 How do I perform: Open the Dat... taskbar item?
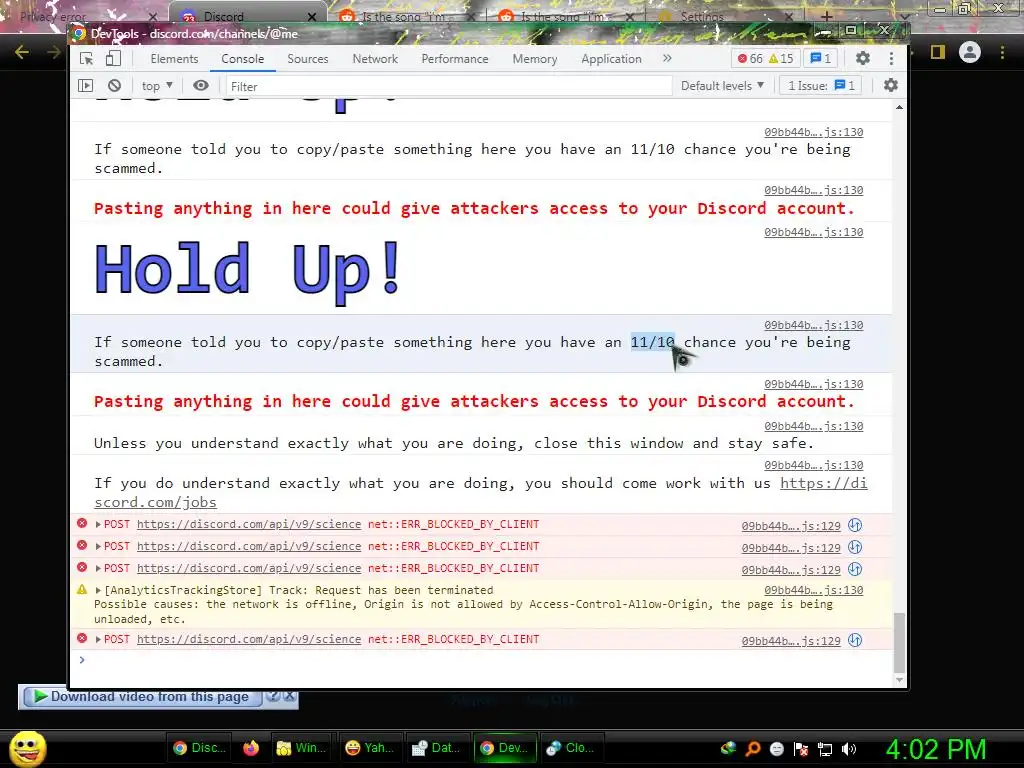[437, 748]
